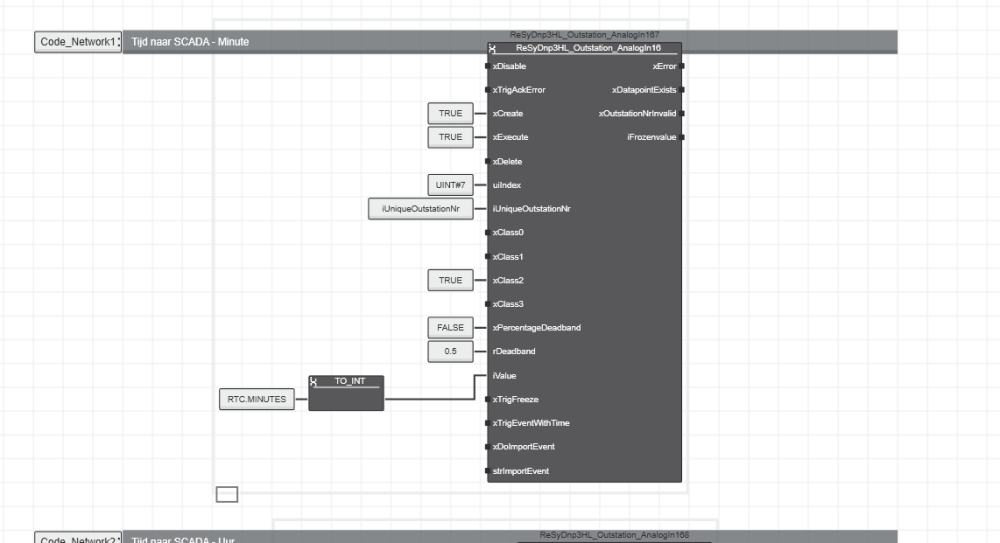Select the 'Tijd naar SCADA - Minute' network header
1000x543 pixels.
click(x=300, y=42)
